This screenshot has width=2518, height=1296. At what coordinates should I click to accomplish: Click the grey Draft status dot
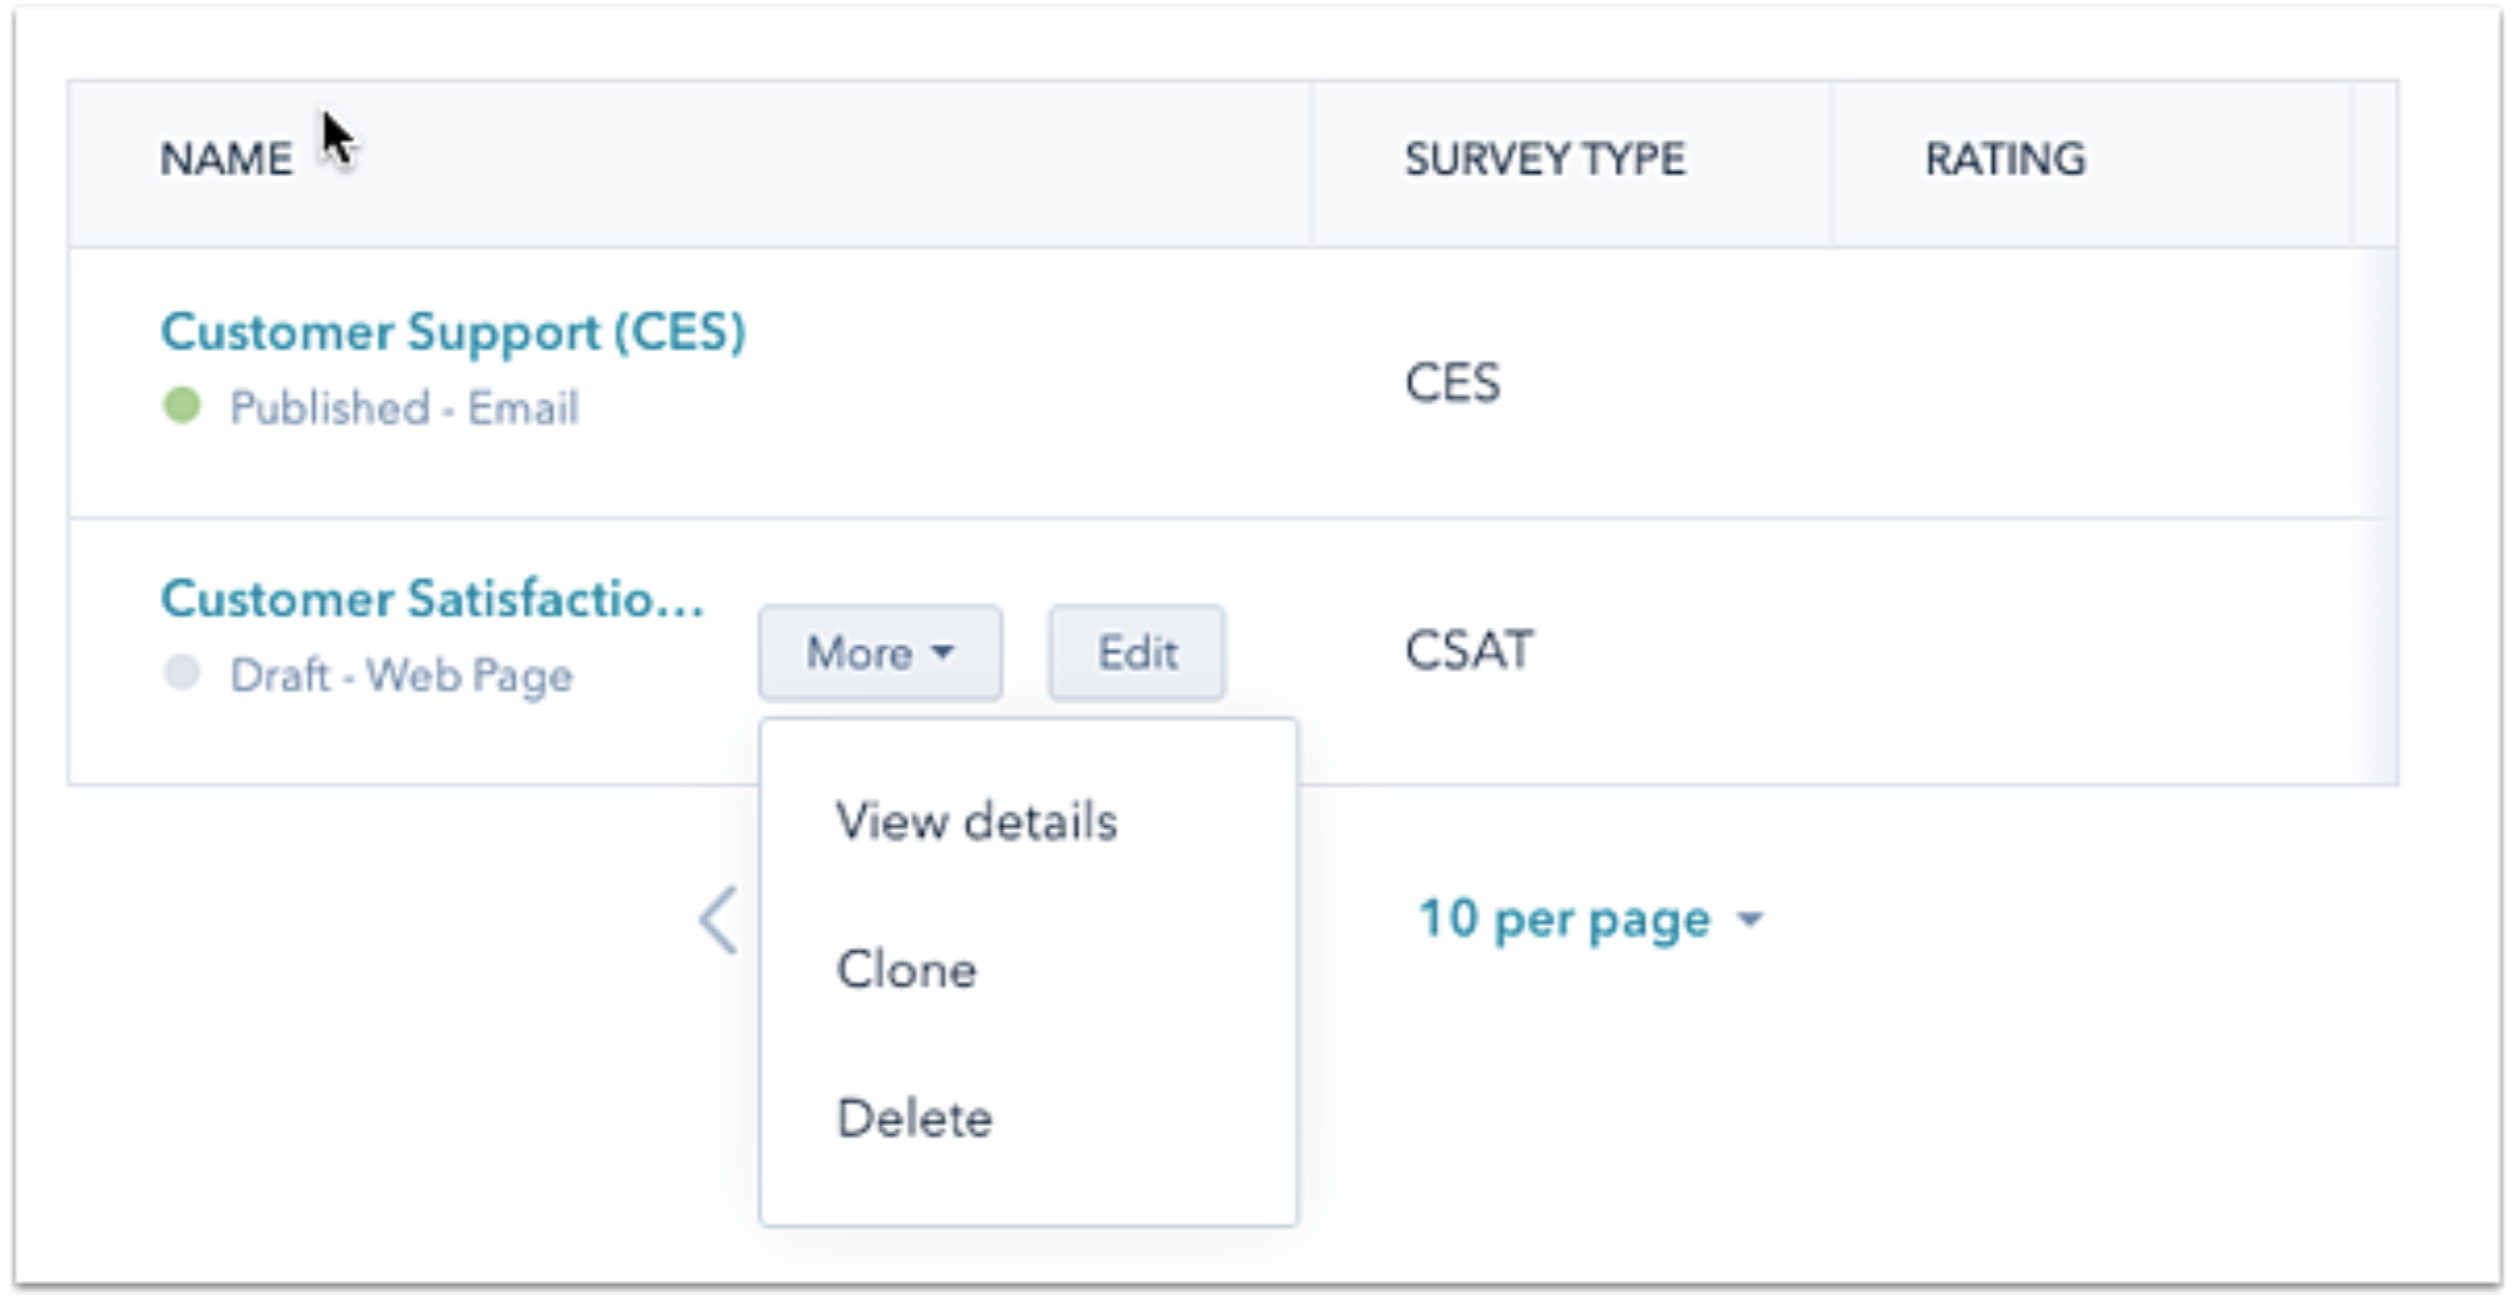click(x=182, y=673)
